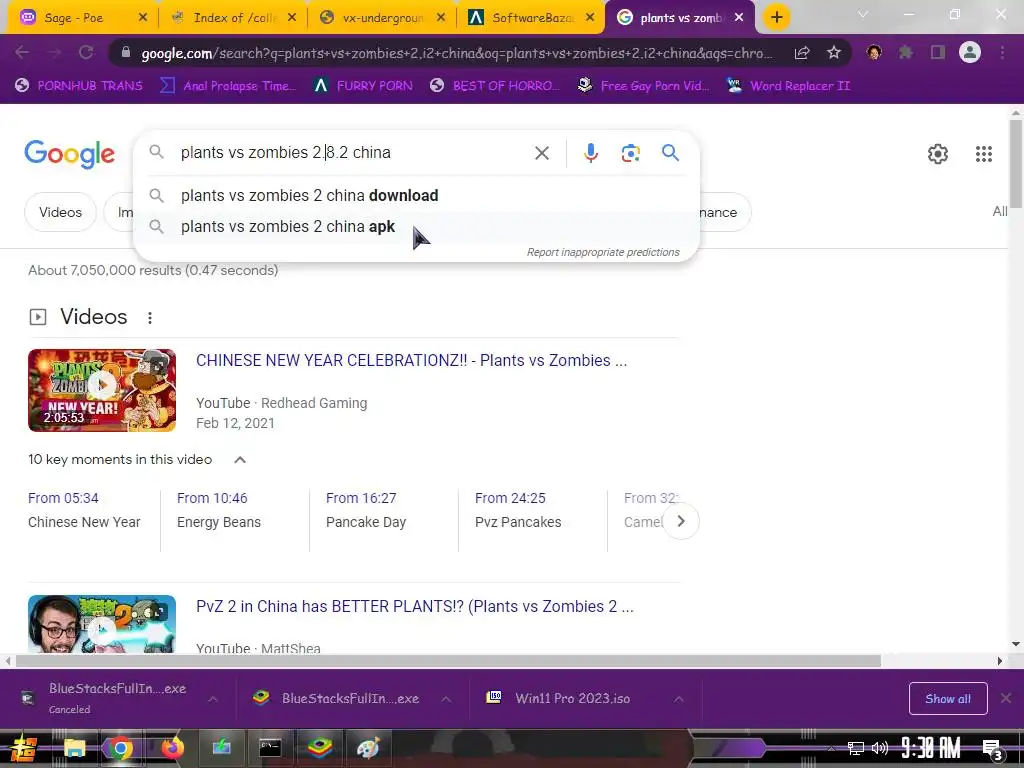Select the All filters option

tap(1000, 211)
